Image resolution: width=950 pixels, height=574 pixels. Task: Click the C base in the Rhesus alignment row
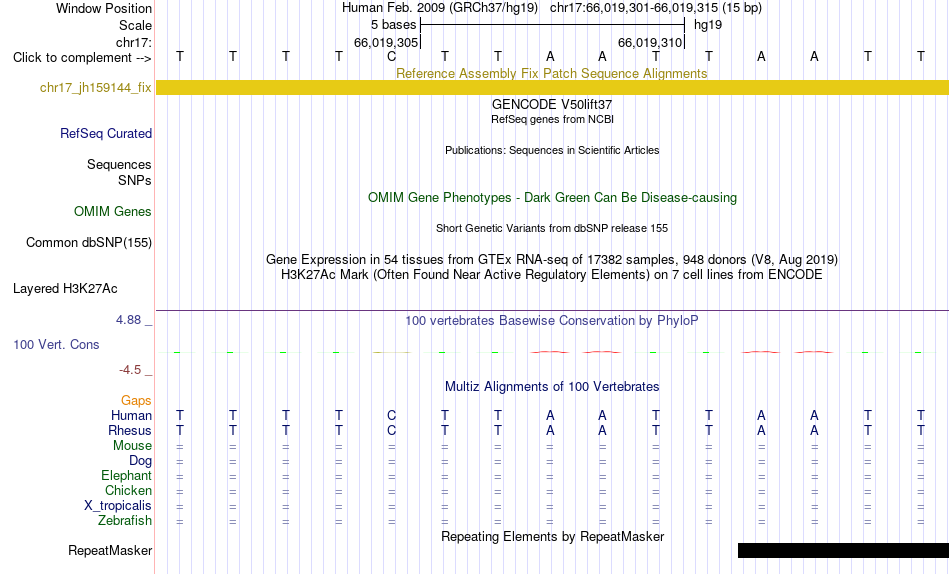(391, 430)
